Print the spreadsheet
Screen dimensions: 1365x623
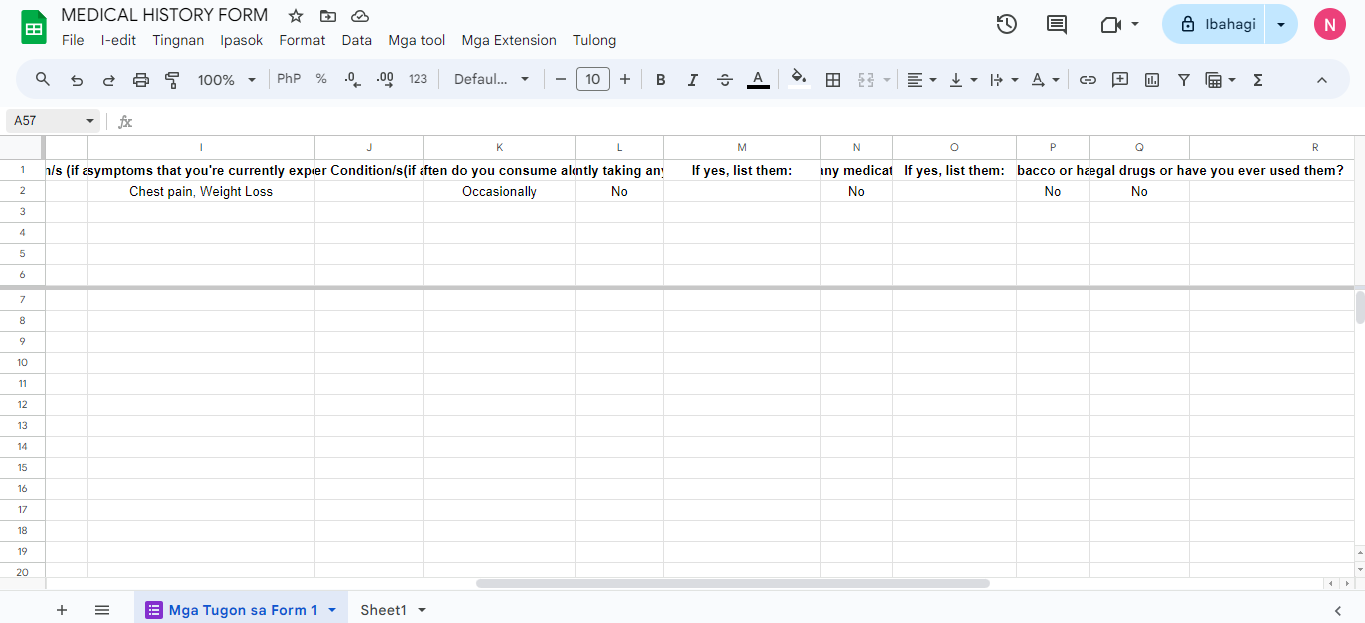tap(141, 79)
